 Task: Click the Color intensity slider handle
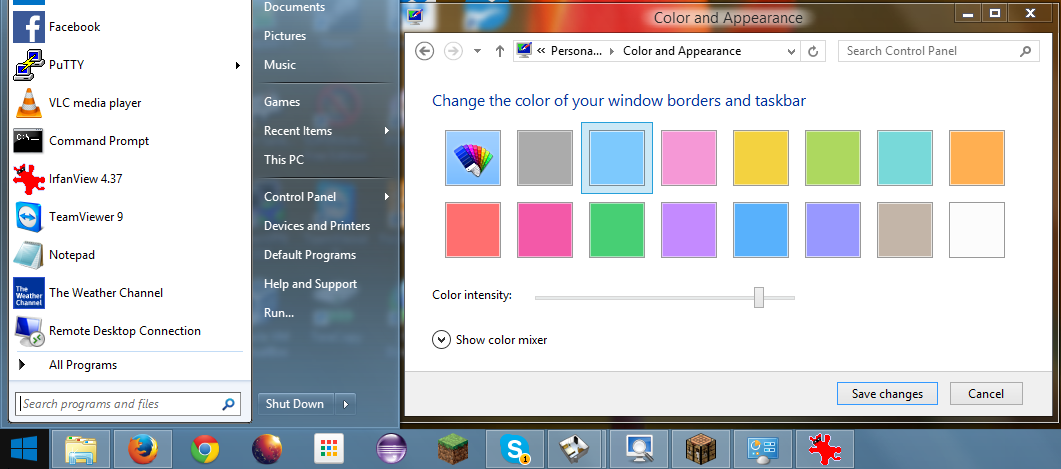click(759, 297)
